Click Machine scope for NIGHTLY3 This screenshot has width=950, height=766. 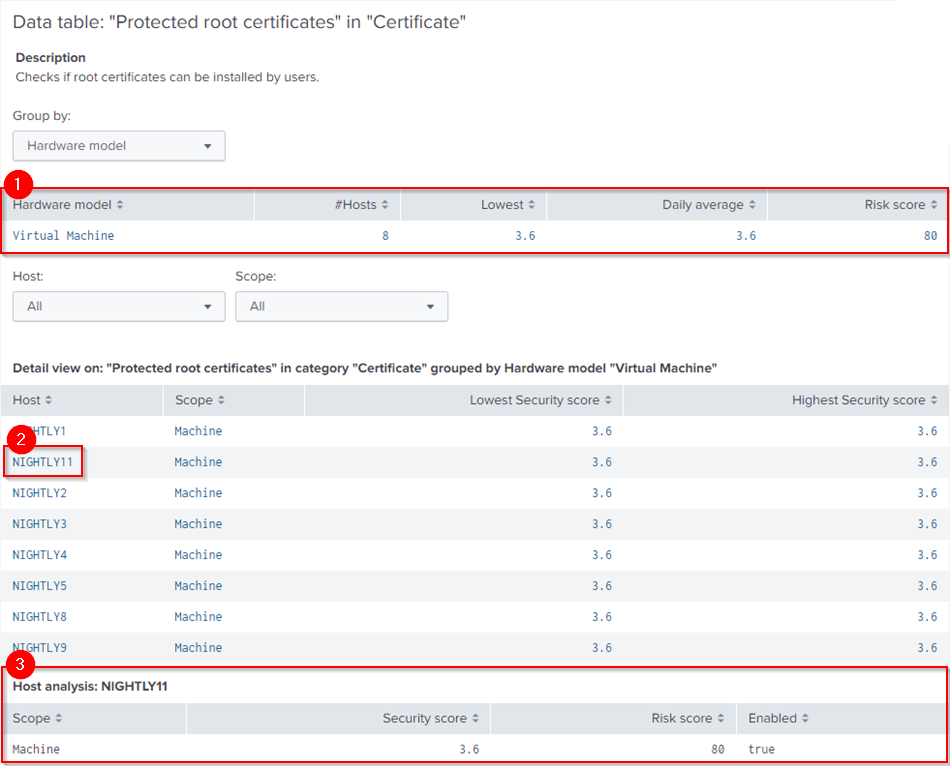click(198, 524)
